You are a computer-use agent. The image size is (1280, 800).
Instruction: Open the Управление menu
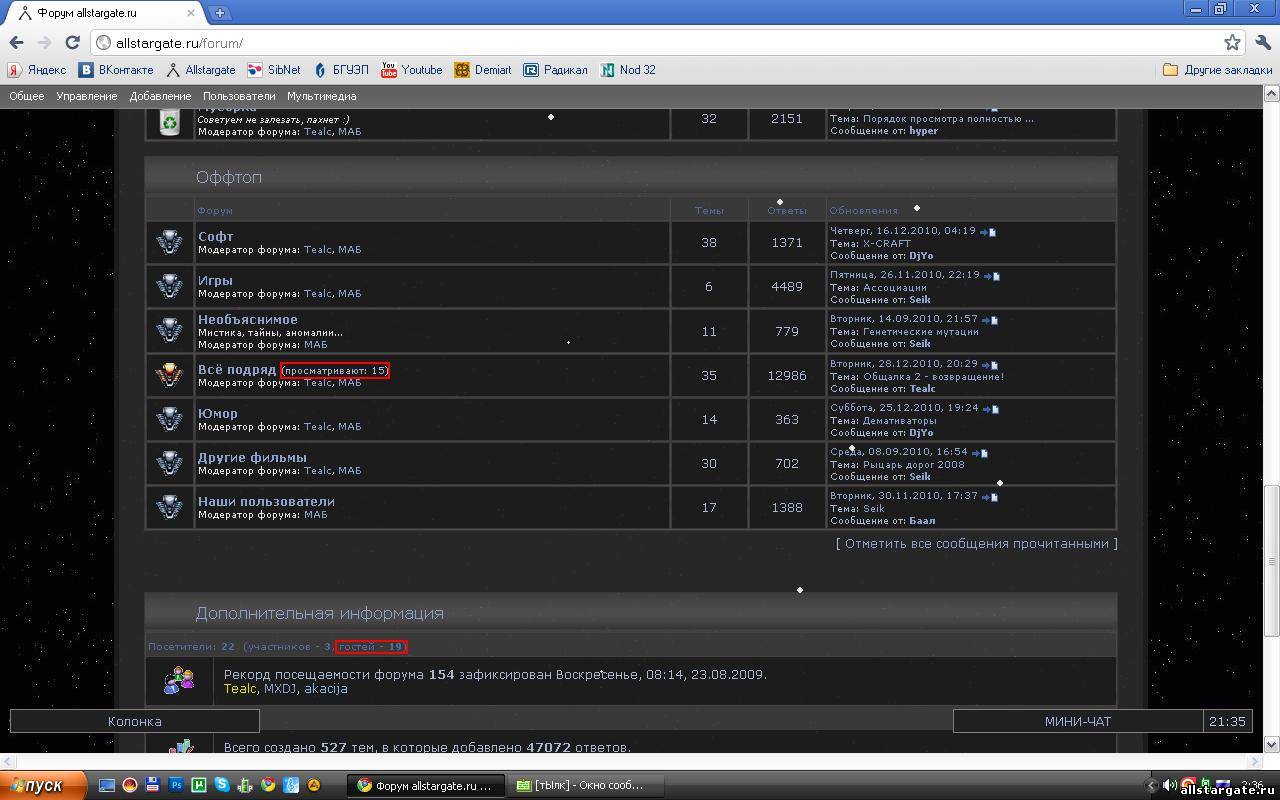tap(86, 96)
